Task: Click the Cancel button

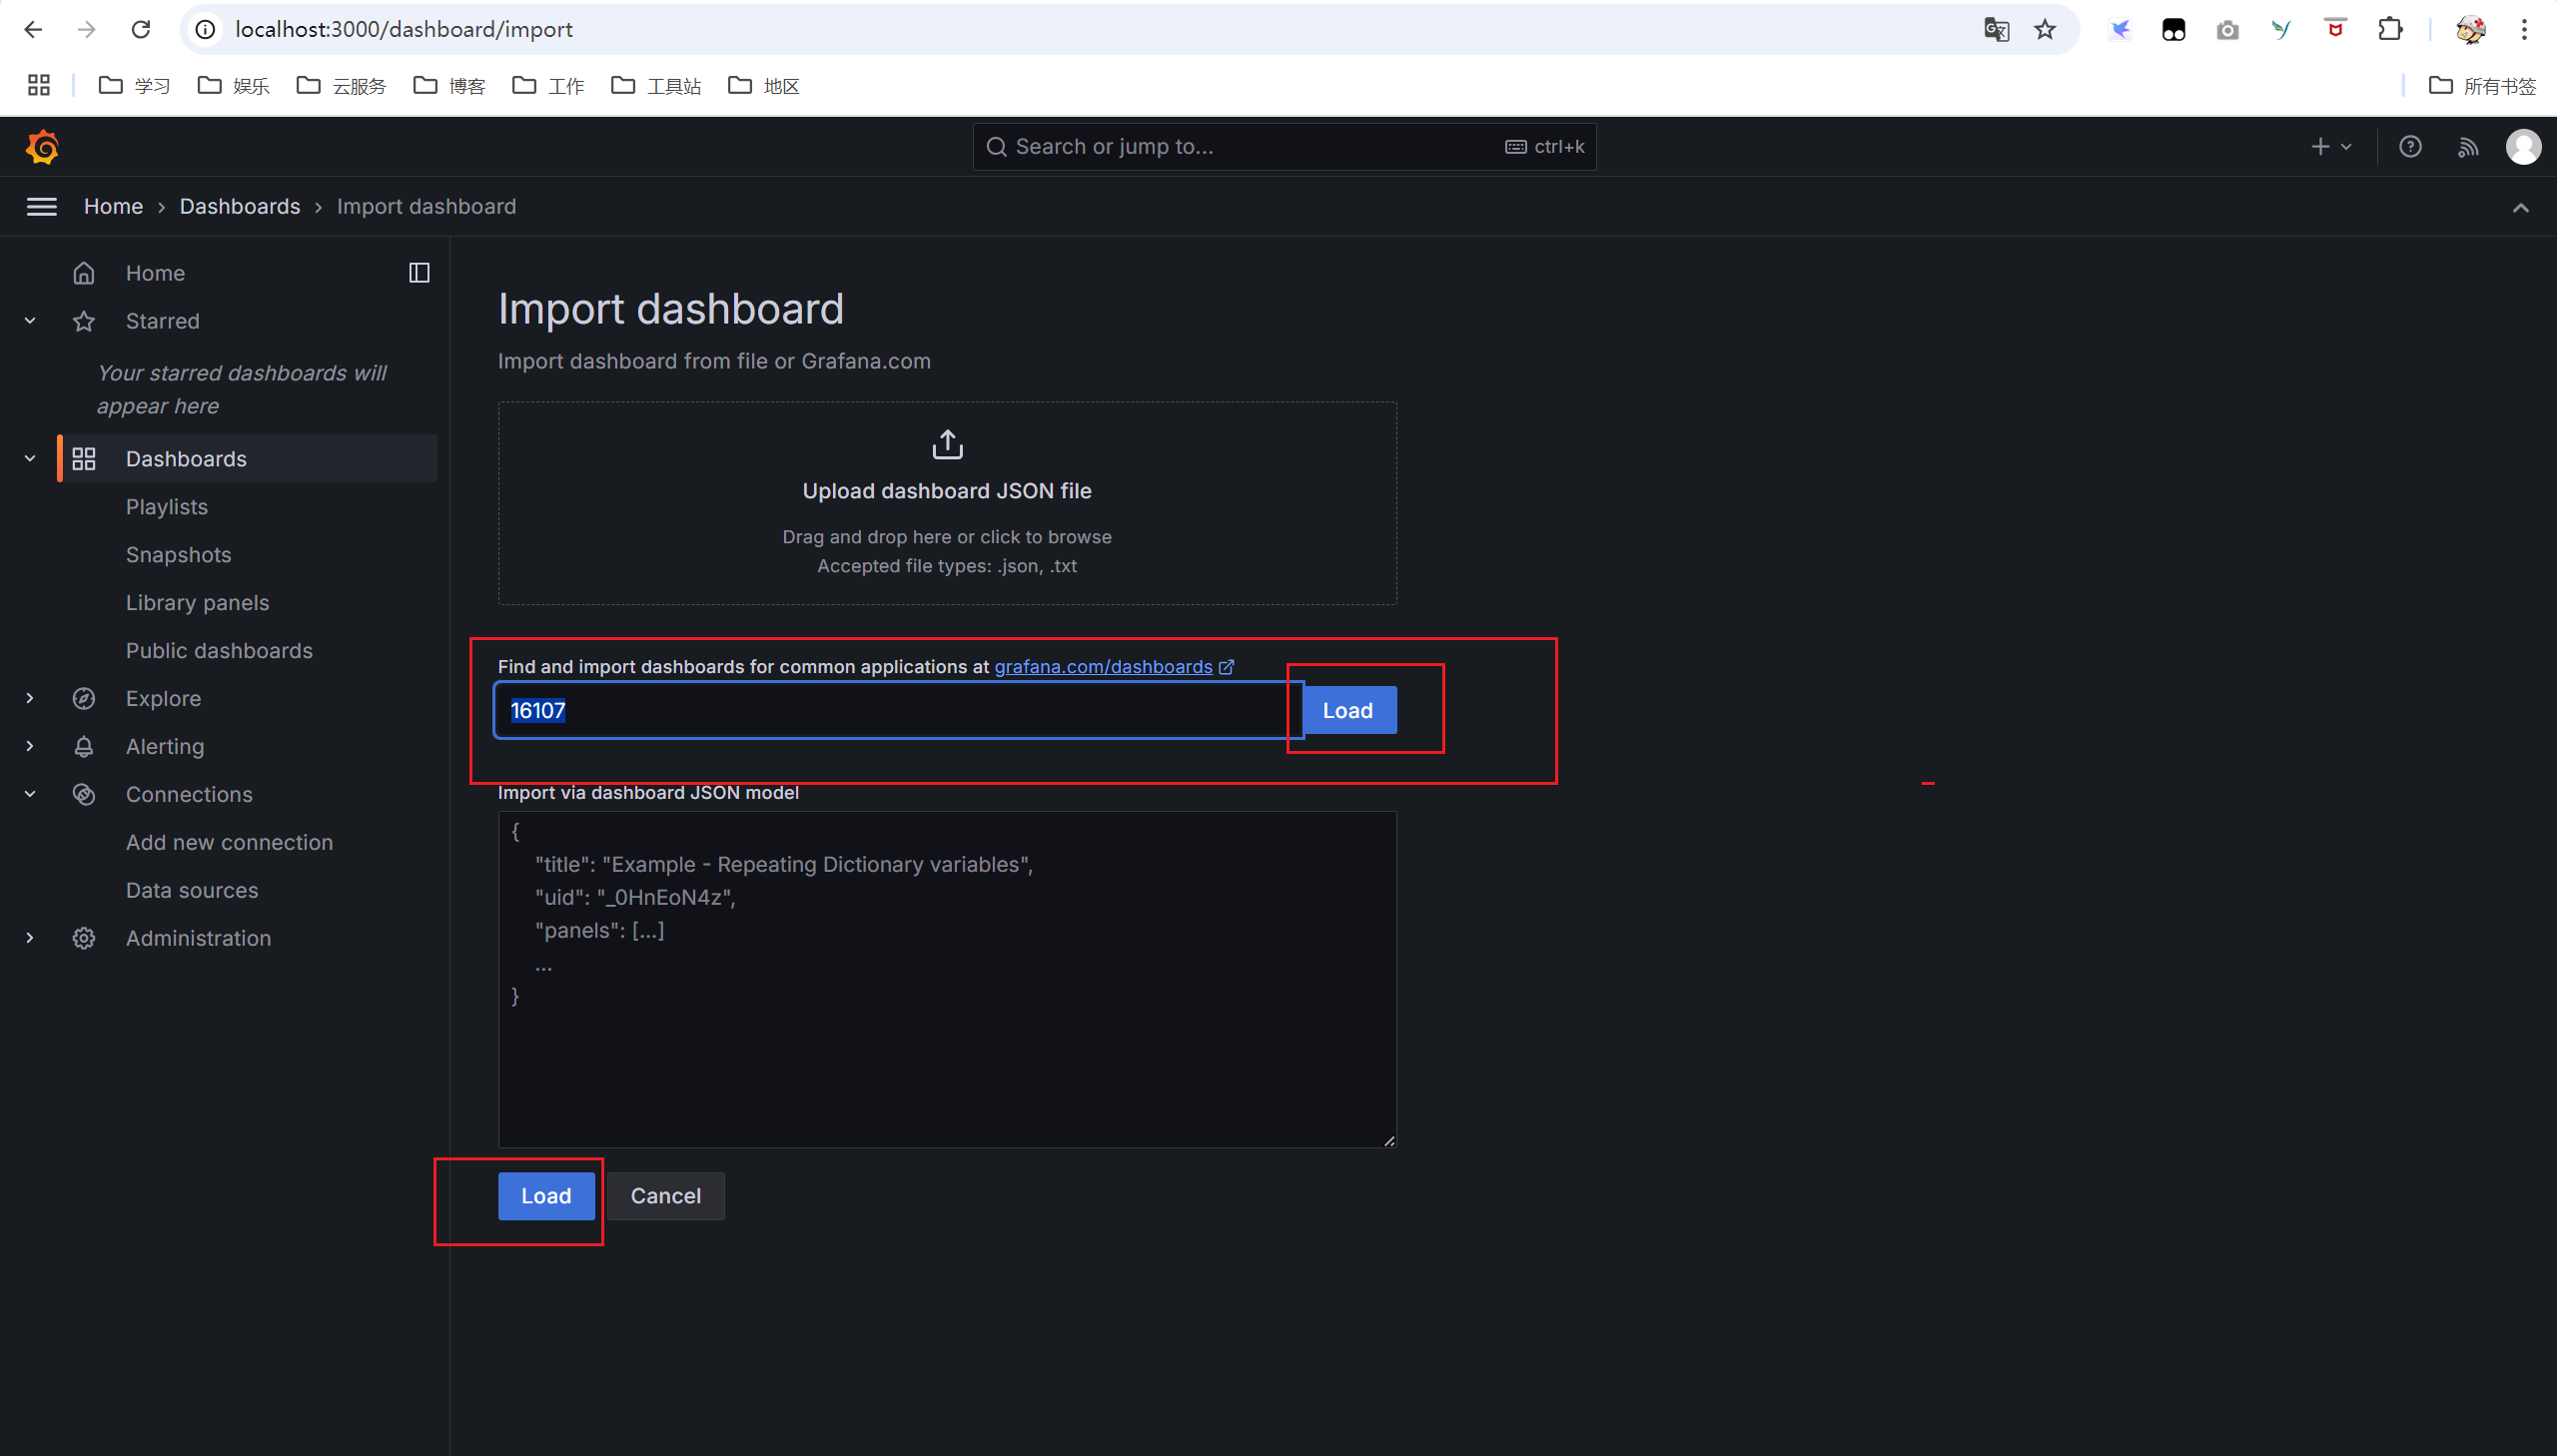Action: pos(665,1196)
